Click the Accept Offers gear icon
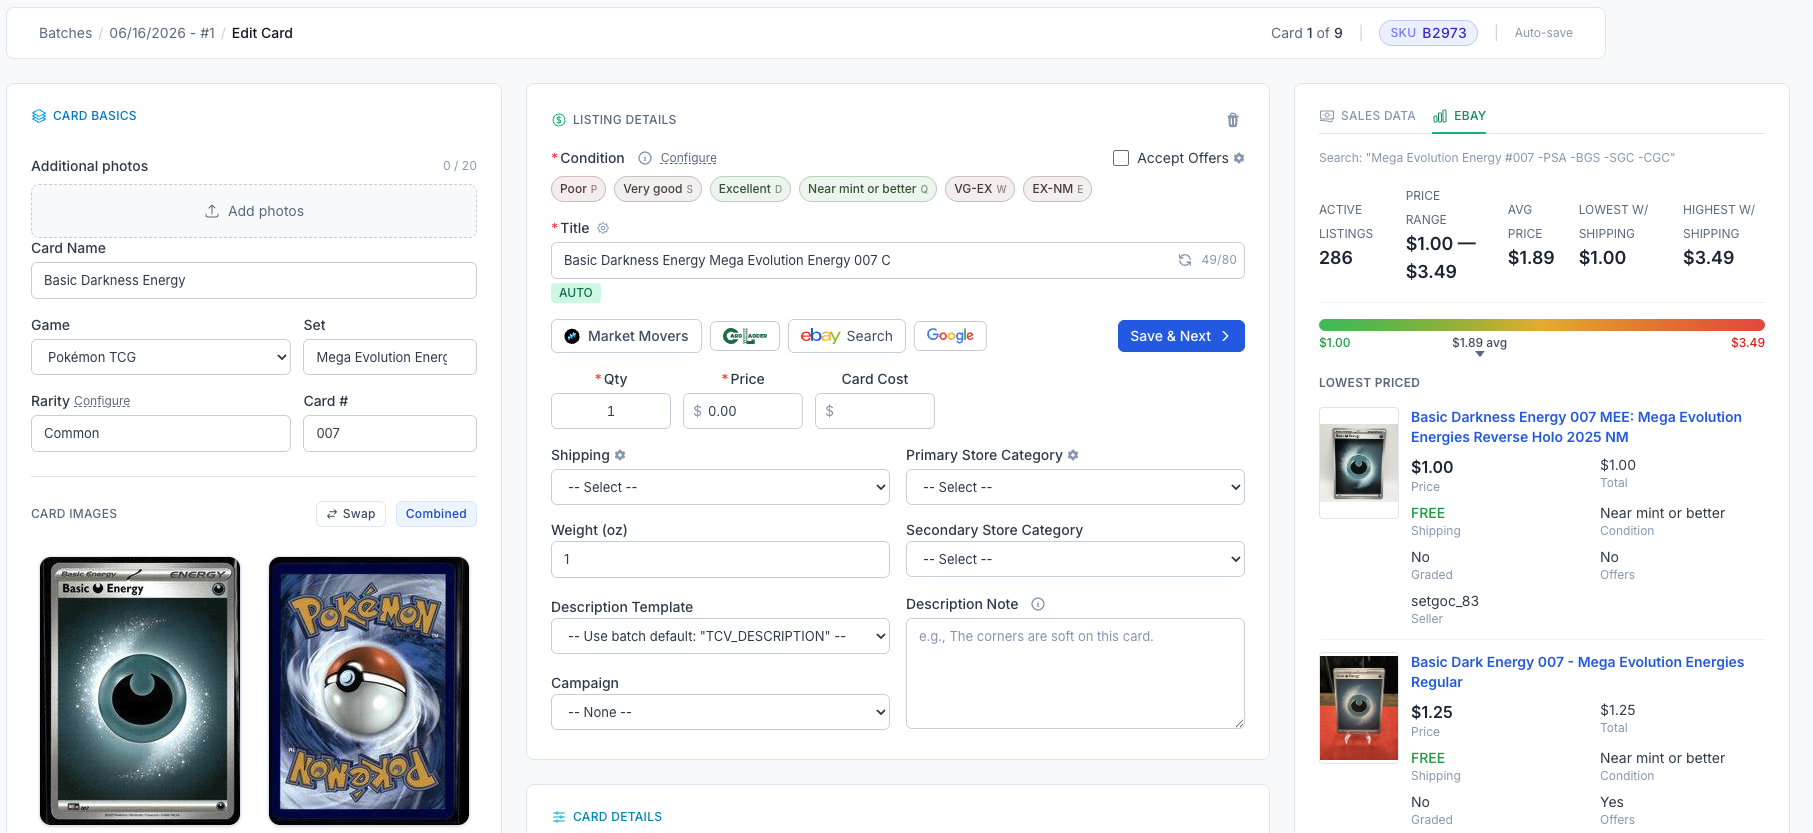Viewport: 1813px width, 833px height. click(1239, 158)
